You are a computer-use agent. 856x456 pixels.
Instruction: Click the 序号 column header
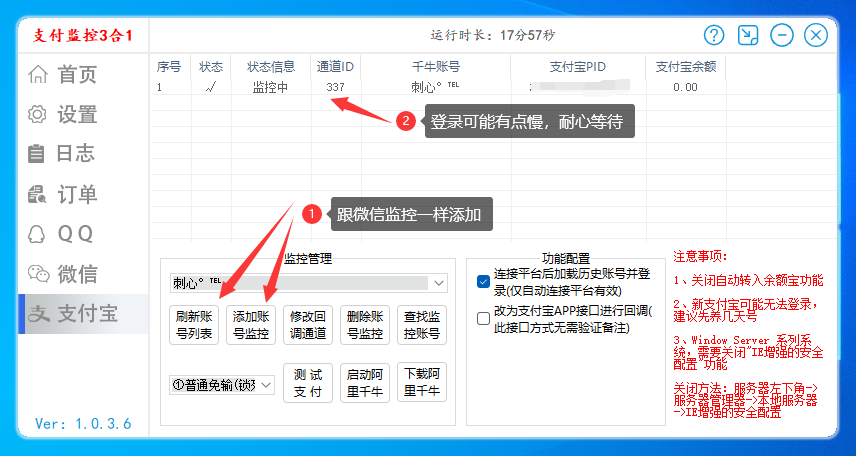click(170, 67)
